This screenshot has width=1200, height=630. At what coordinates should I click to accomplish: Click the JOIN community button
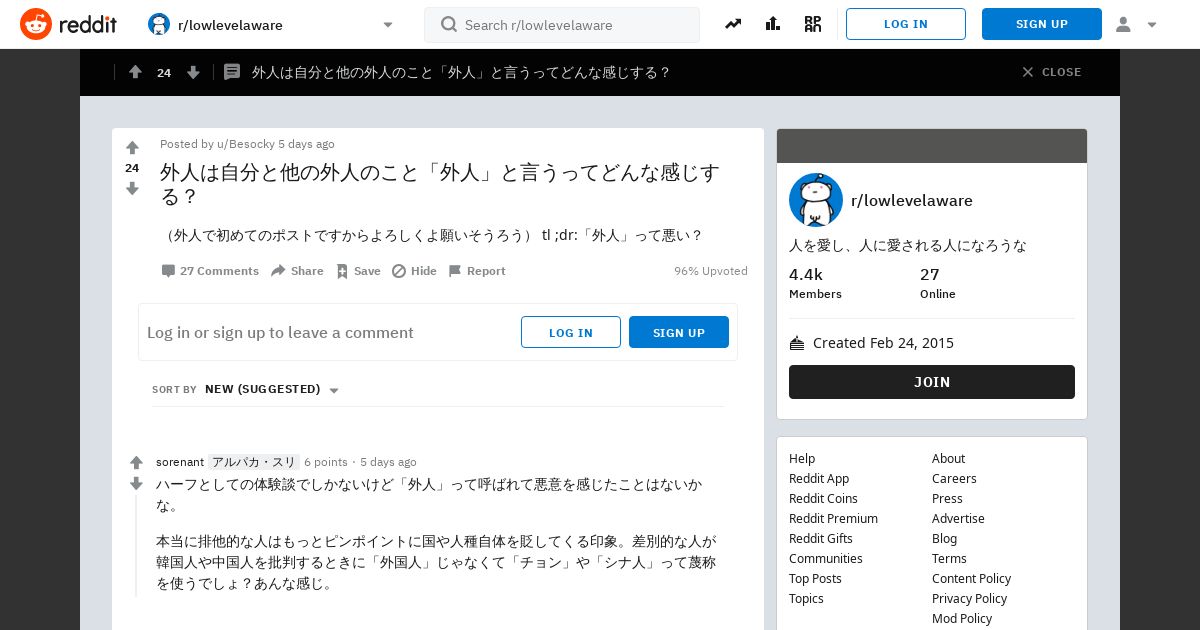coord(932,382)
